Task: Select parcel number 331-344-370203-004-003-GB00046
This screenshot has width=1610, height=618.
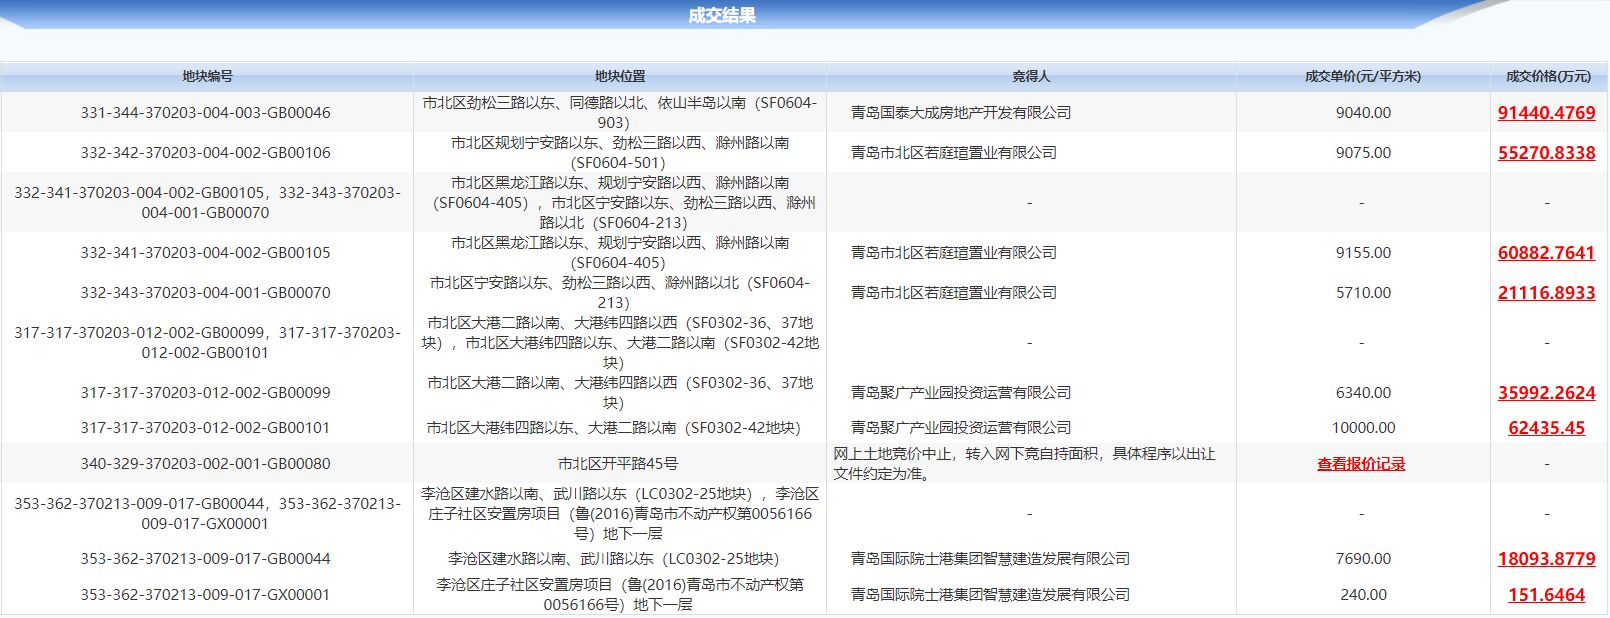Action: click(206, 113)
